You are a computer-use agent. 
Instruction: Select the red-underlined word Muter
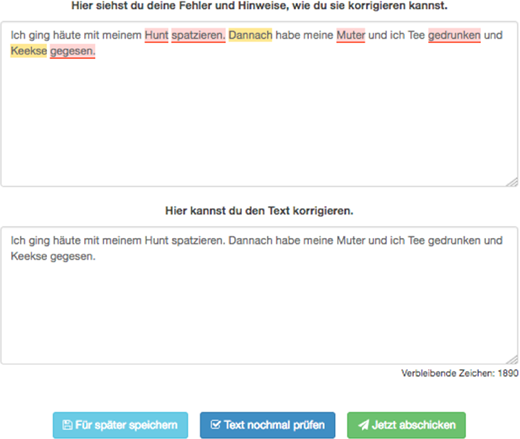point(351,35)
